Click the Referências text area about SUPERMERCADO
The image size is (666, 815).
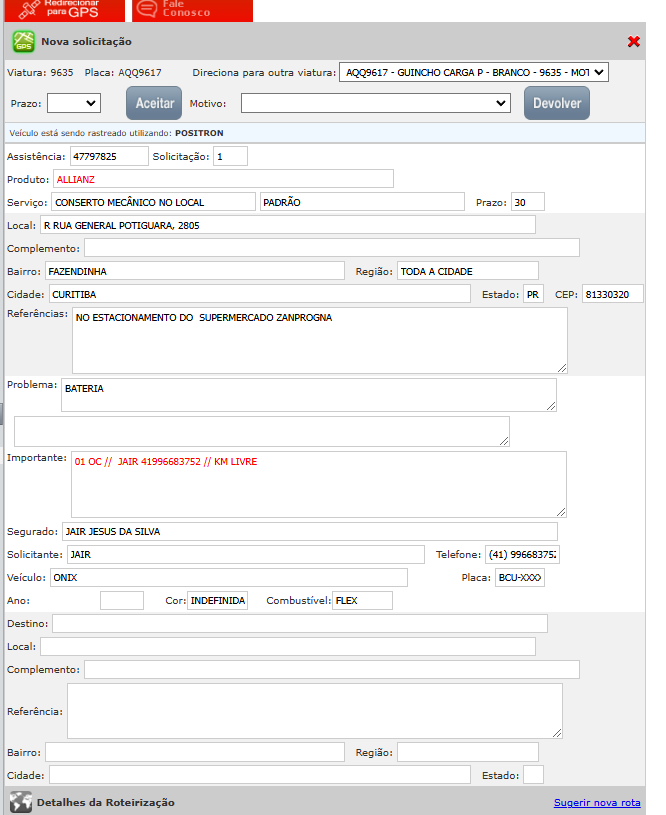(320, 340)
